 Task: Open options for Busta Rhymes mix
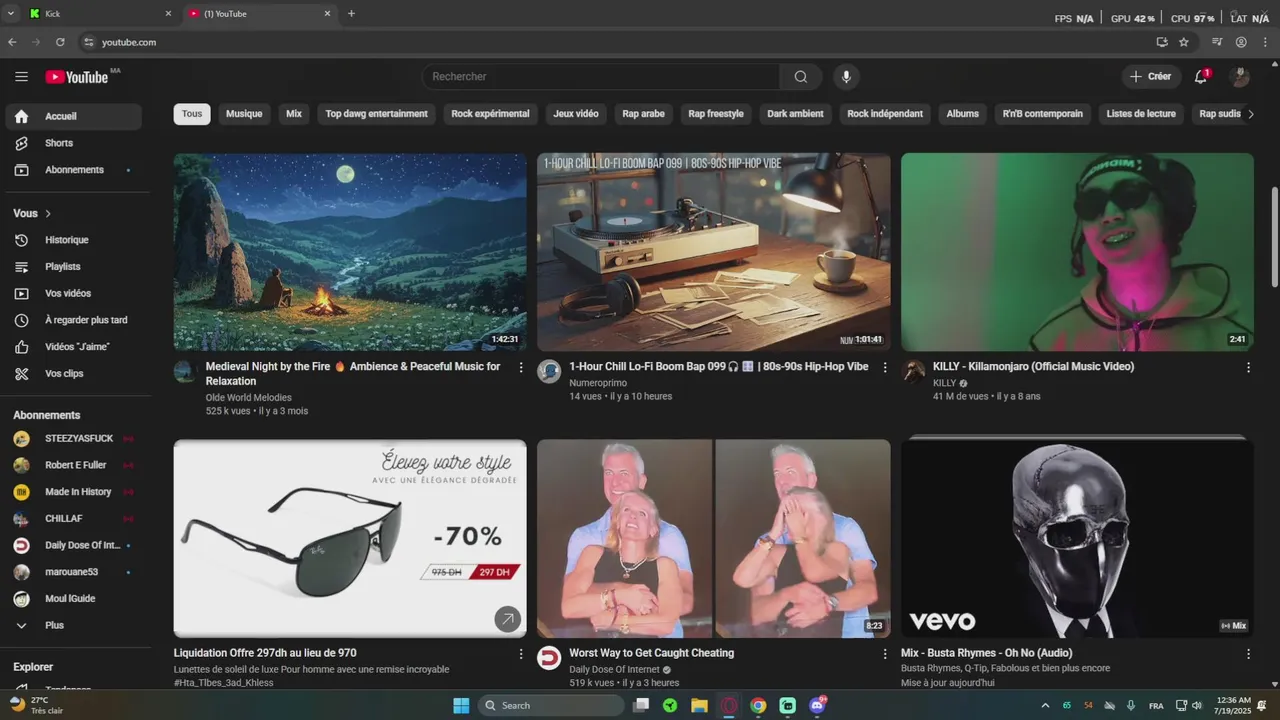(1248, 654)
